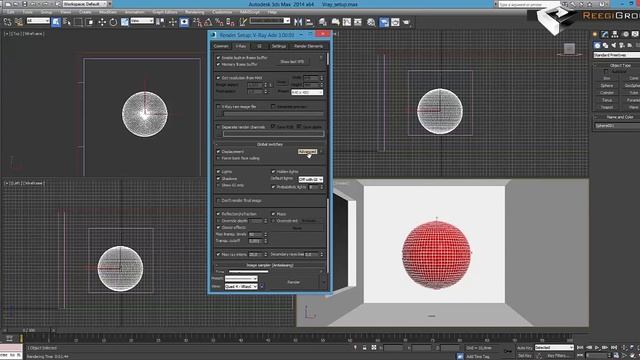Image resolution: width=640 pixels, height=360 pixels.
Task: Switch to the Common tab
Action: click(221, 46)
